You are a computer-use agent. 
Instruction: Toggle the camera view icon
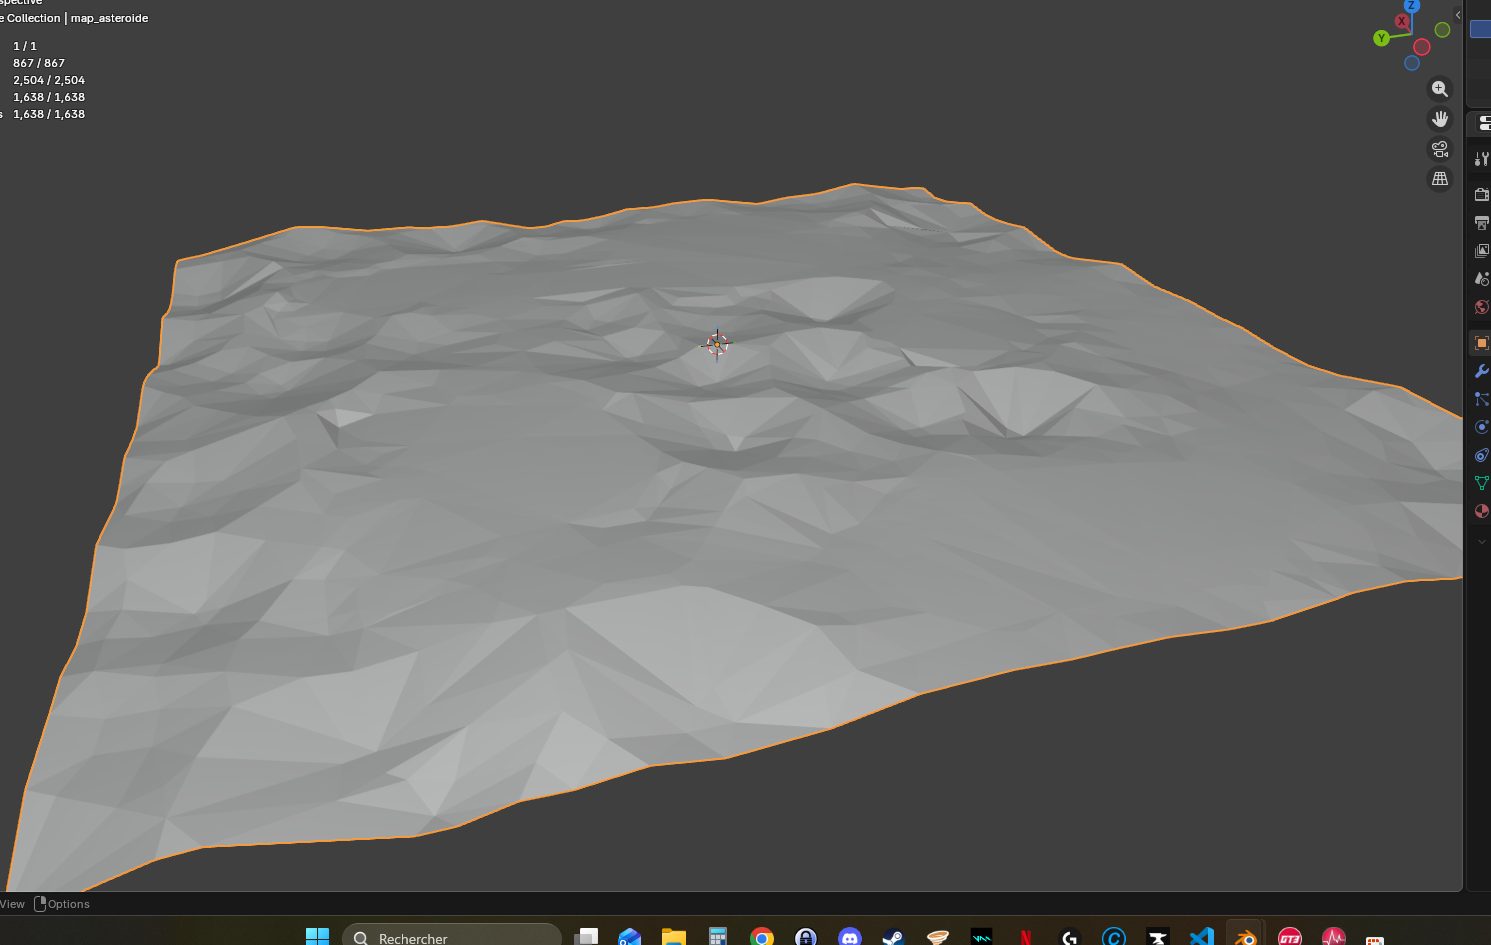coord(1439,149)
